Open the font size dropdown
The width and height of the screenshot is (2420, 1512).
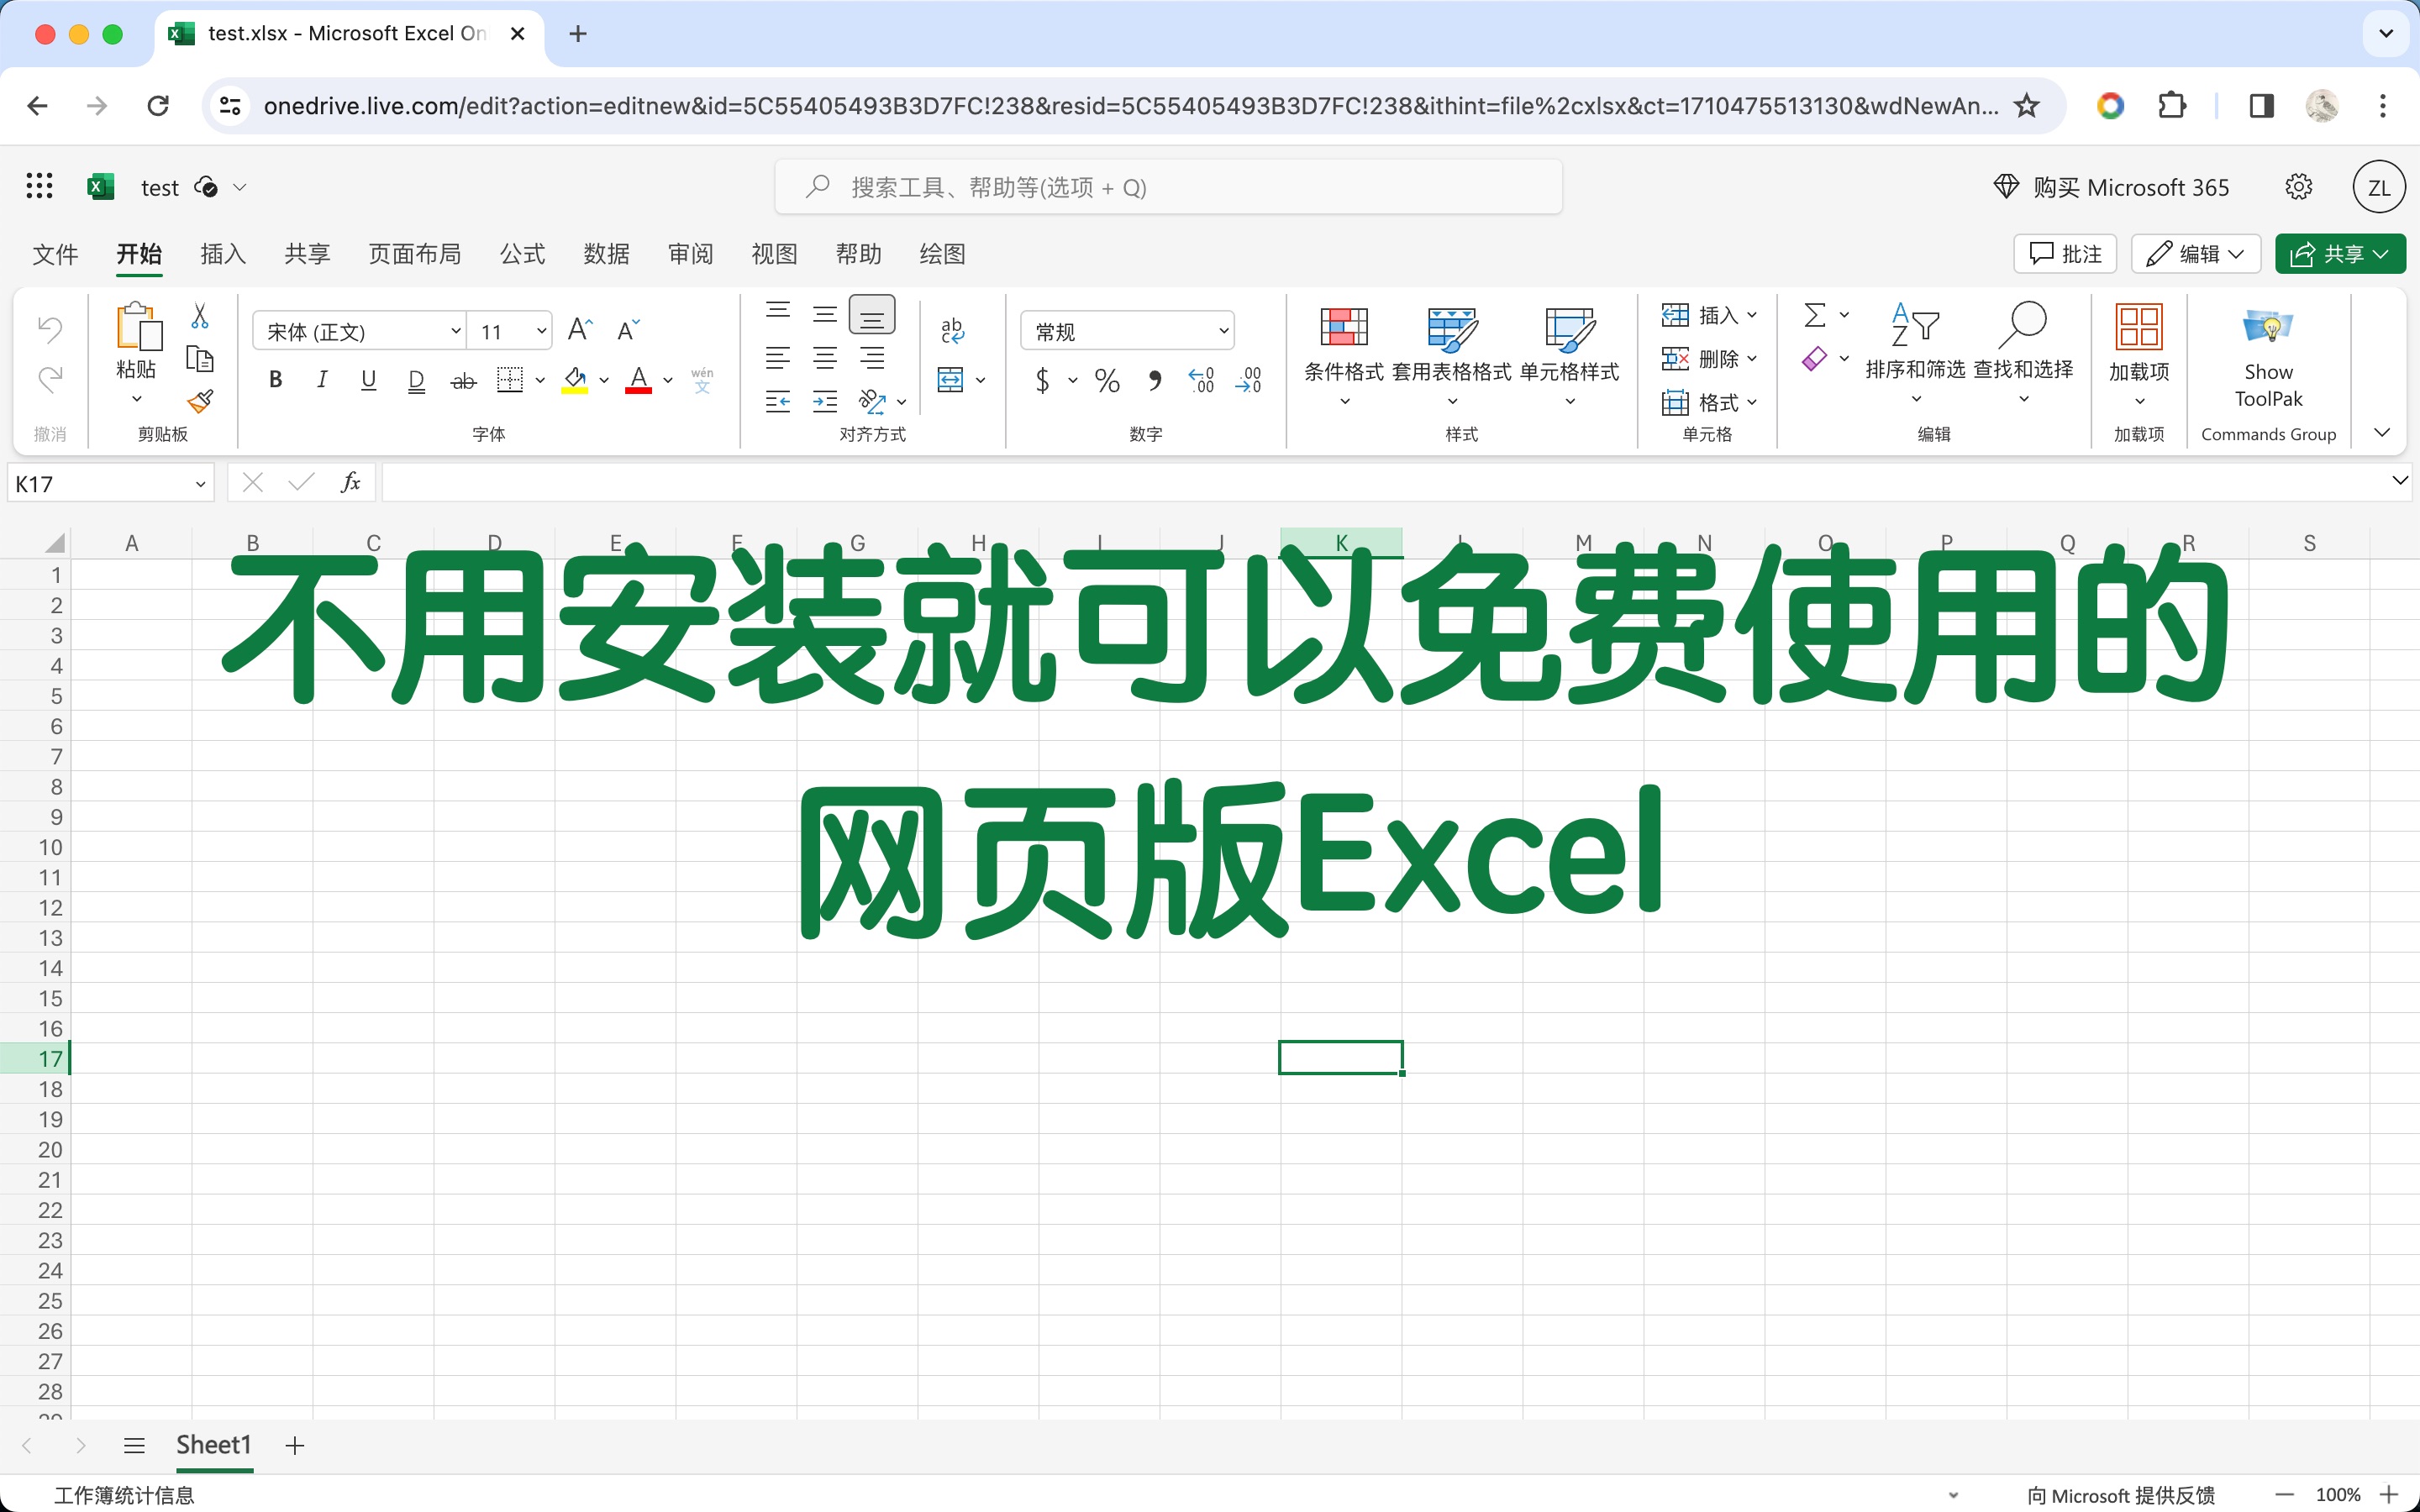tap(541, 331)
